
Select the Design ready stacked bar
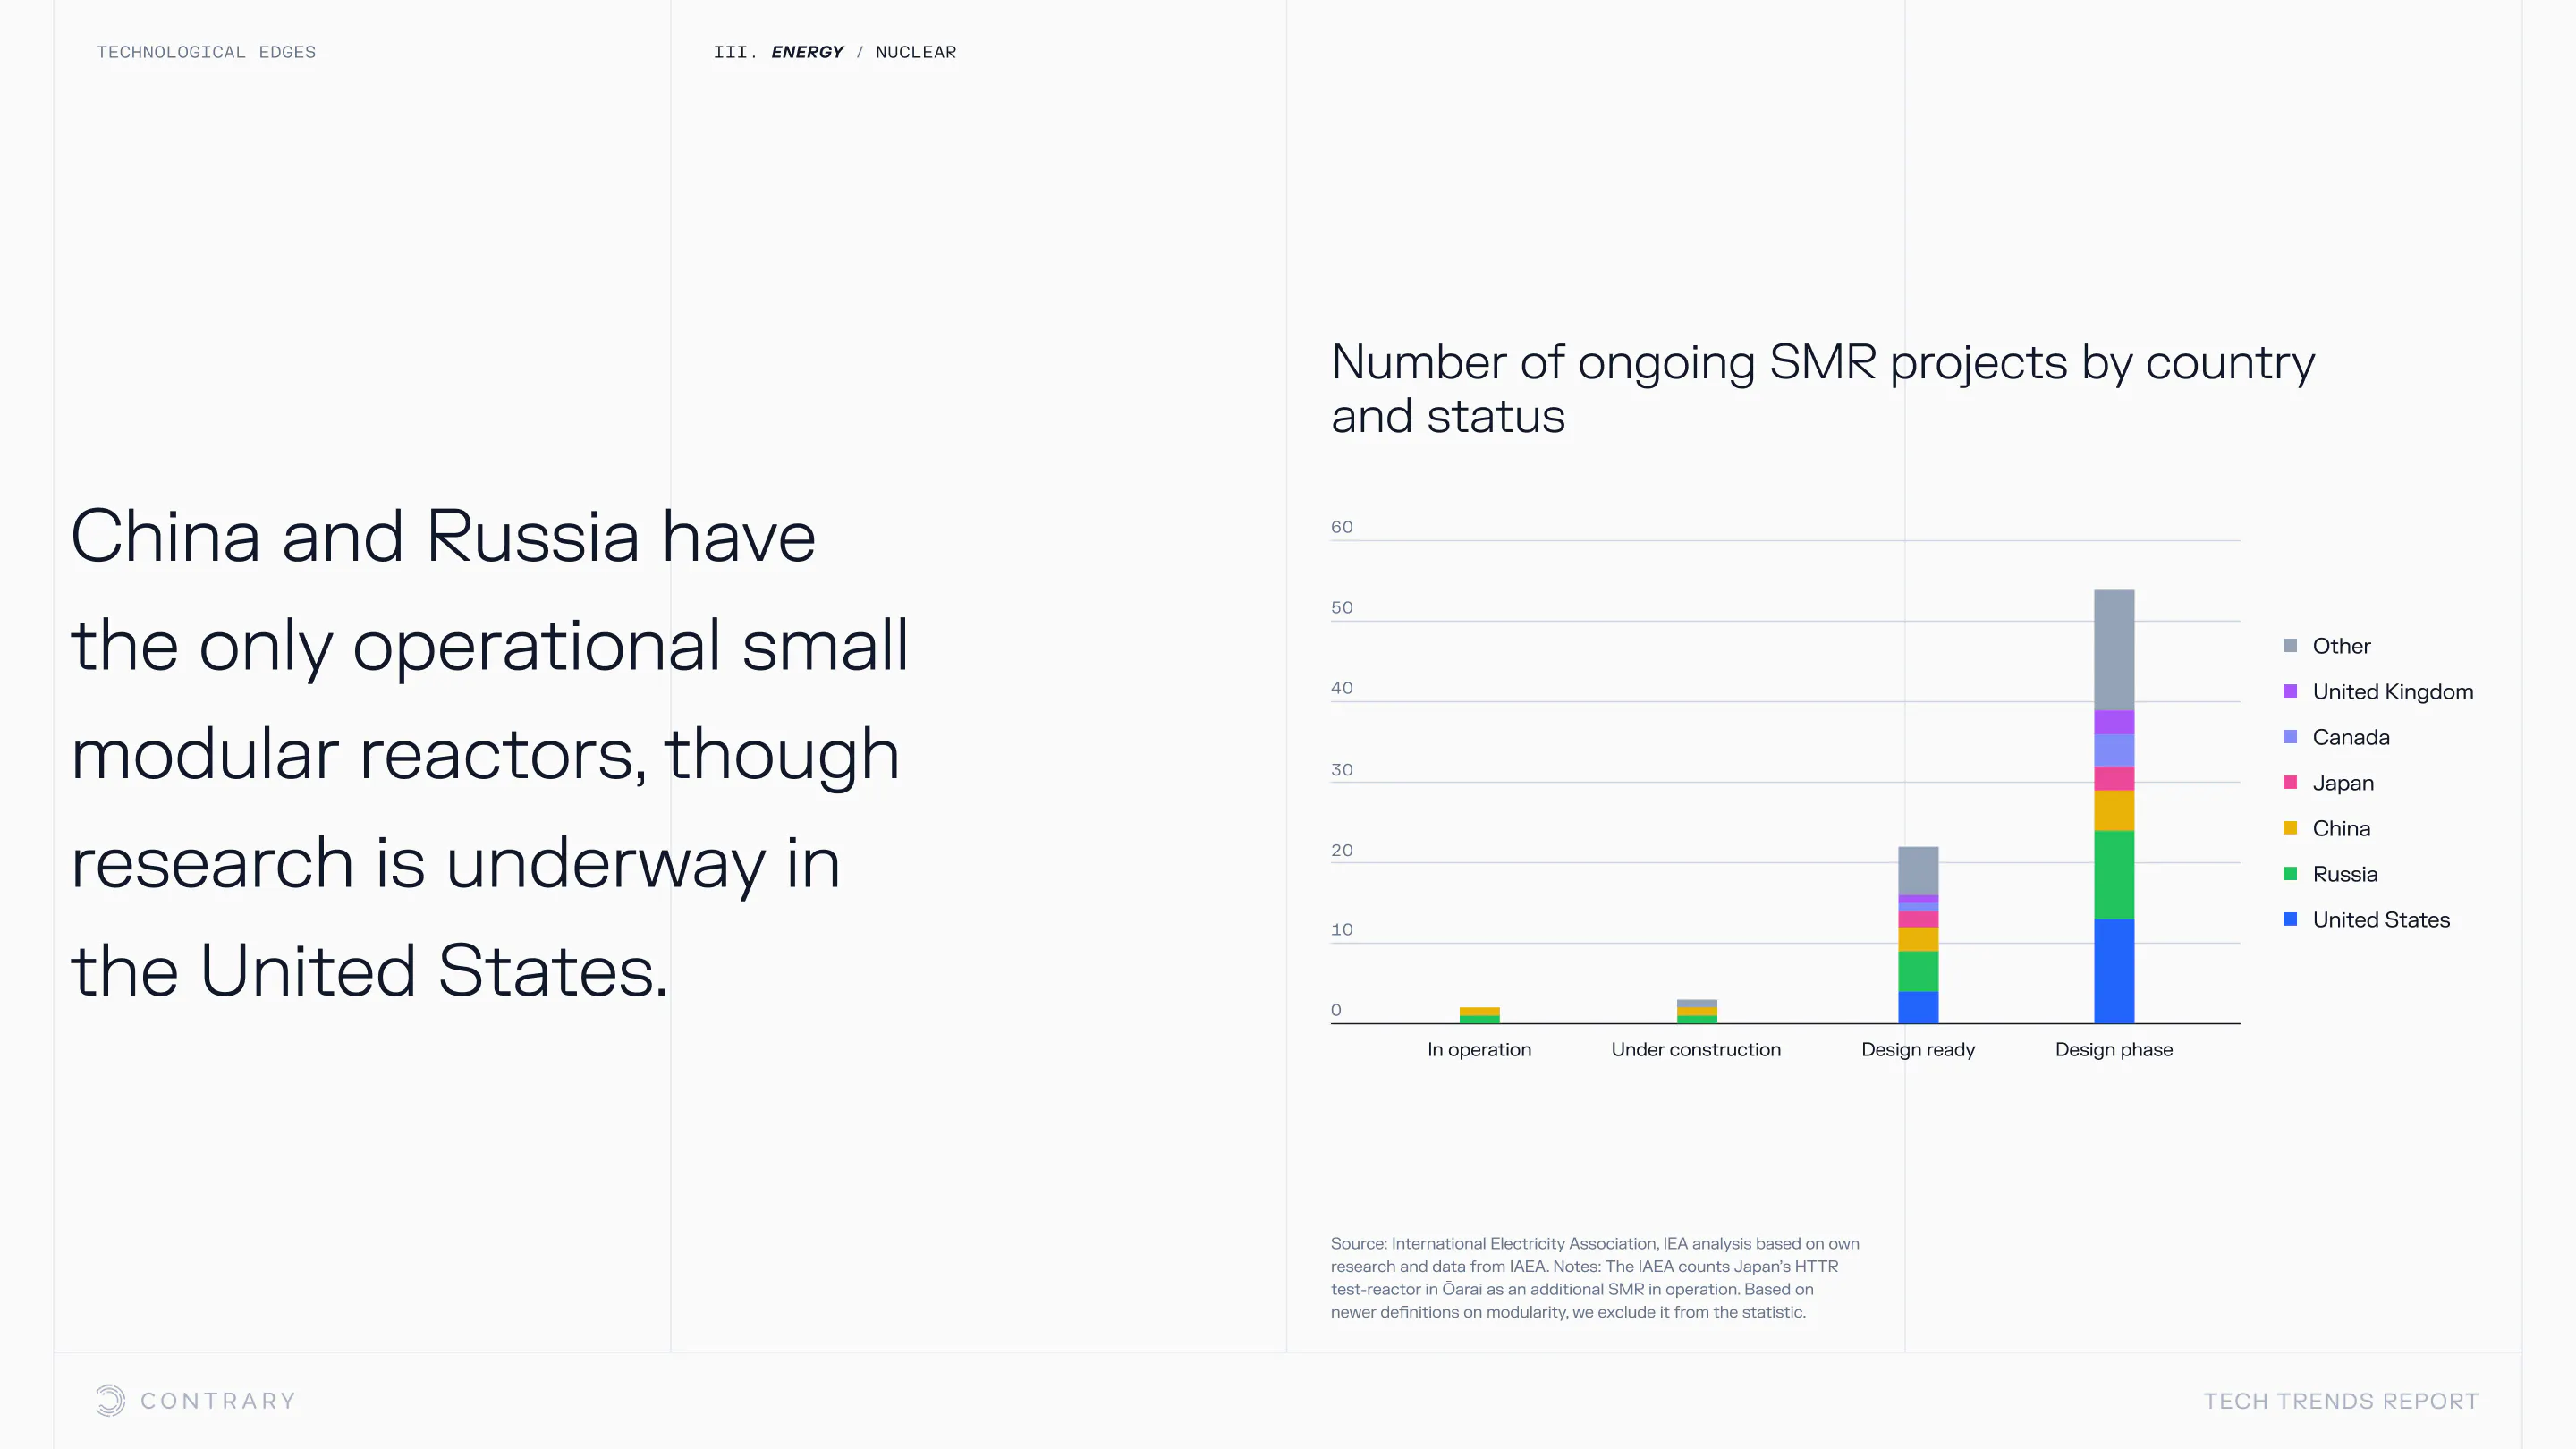click(x=1918, y=935)
